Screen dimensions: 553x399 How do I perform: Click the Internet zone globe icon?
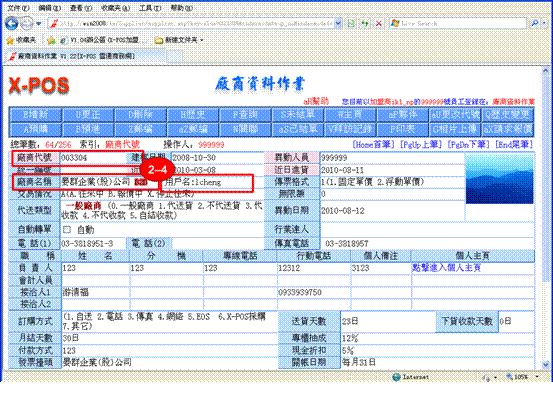396,377
